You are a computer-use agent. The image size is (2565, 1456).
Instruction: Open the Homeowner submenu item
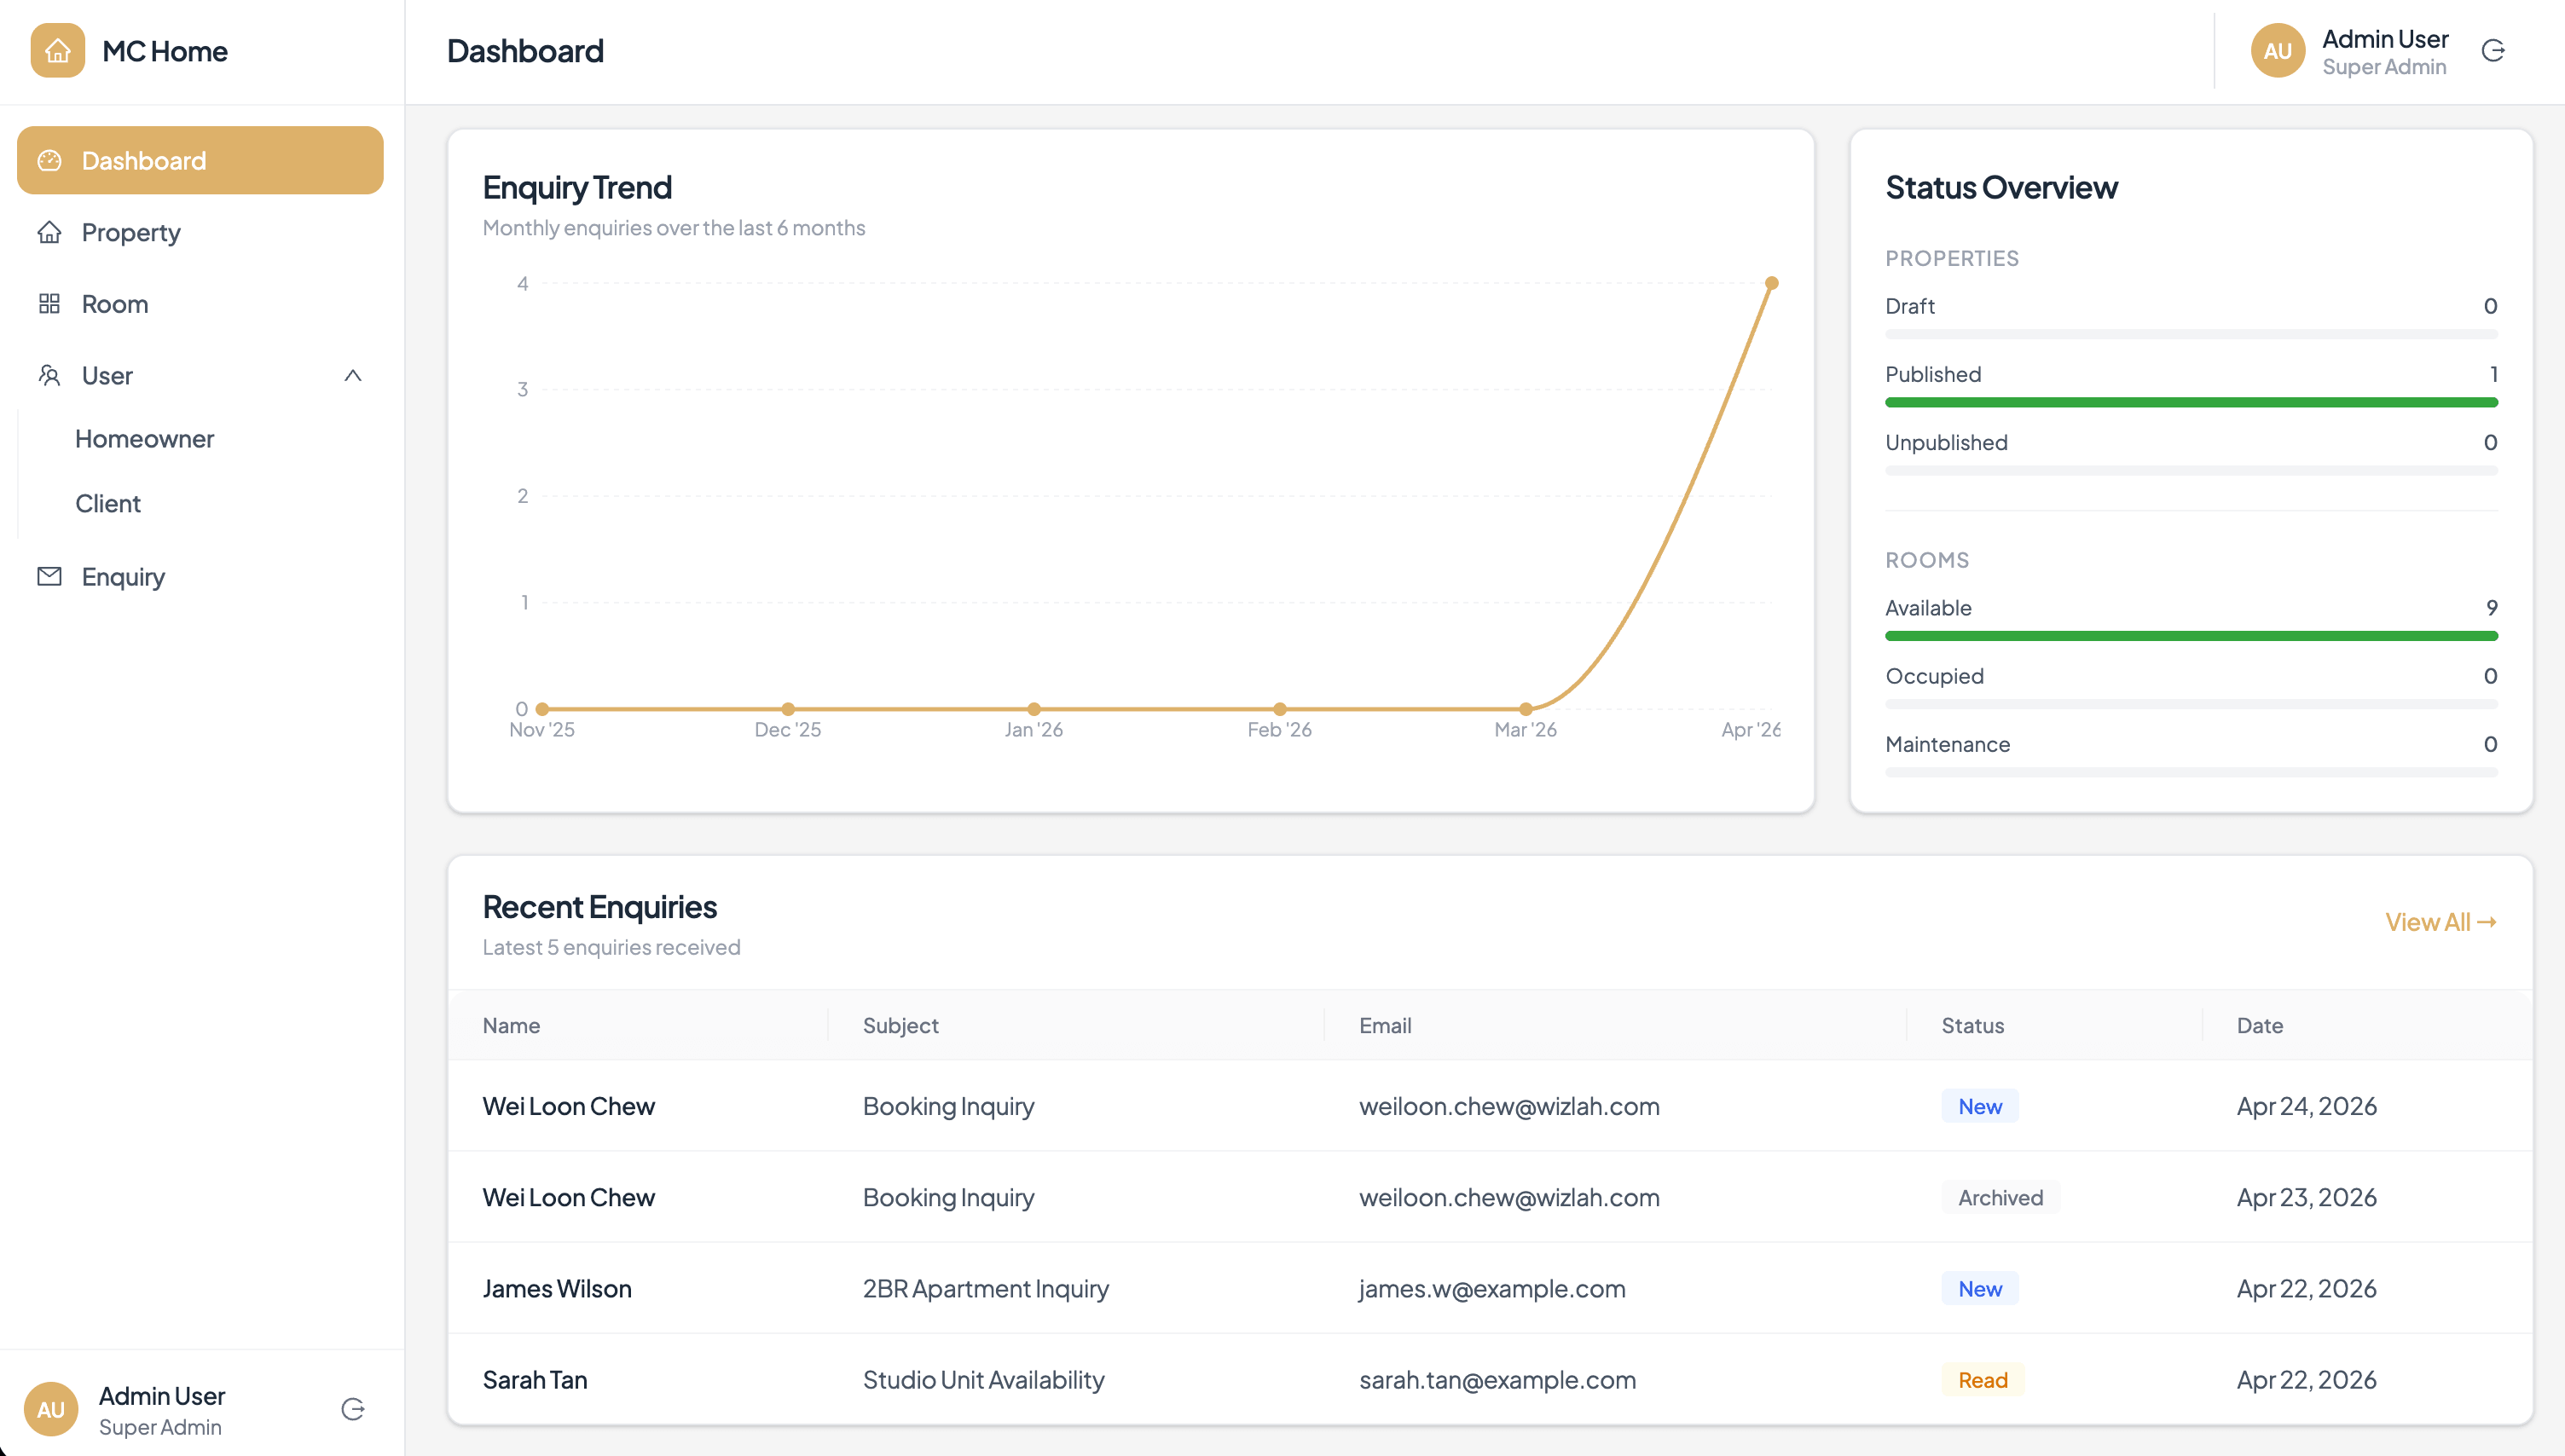point(145,439)
